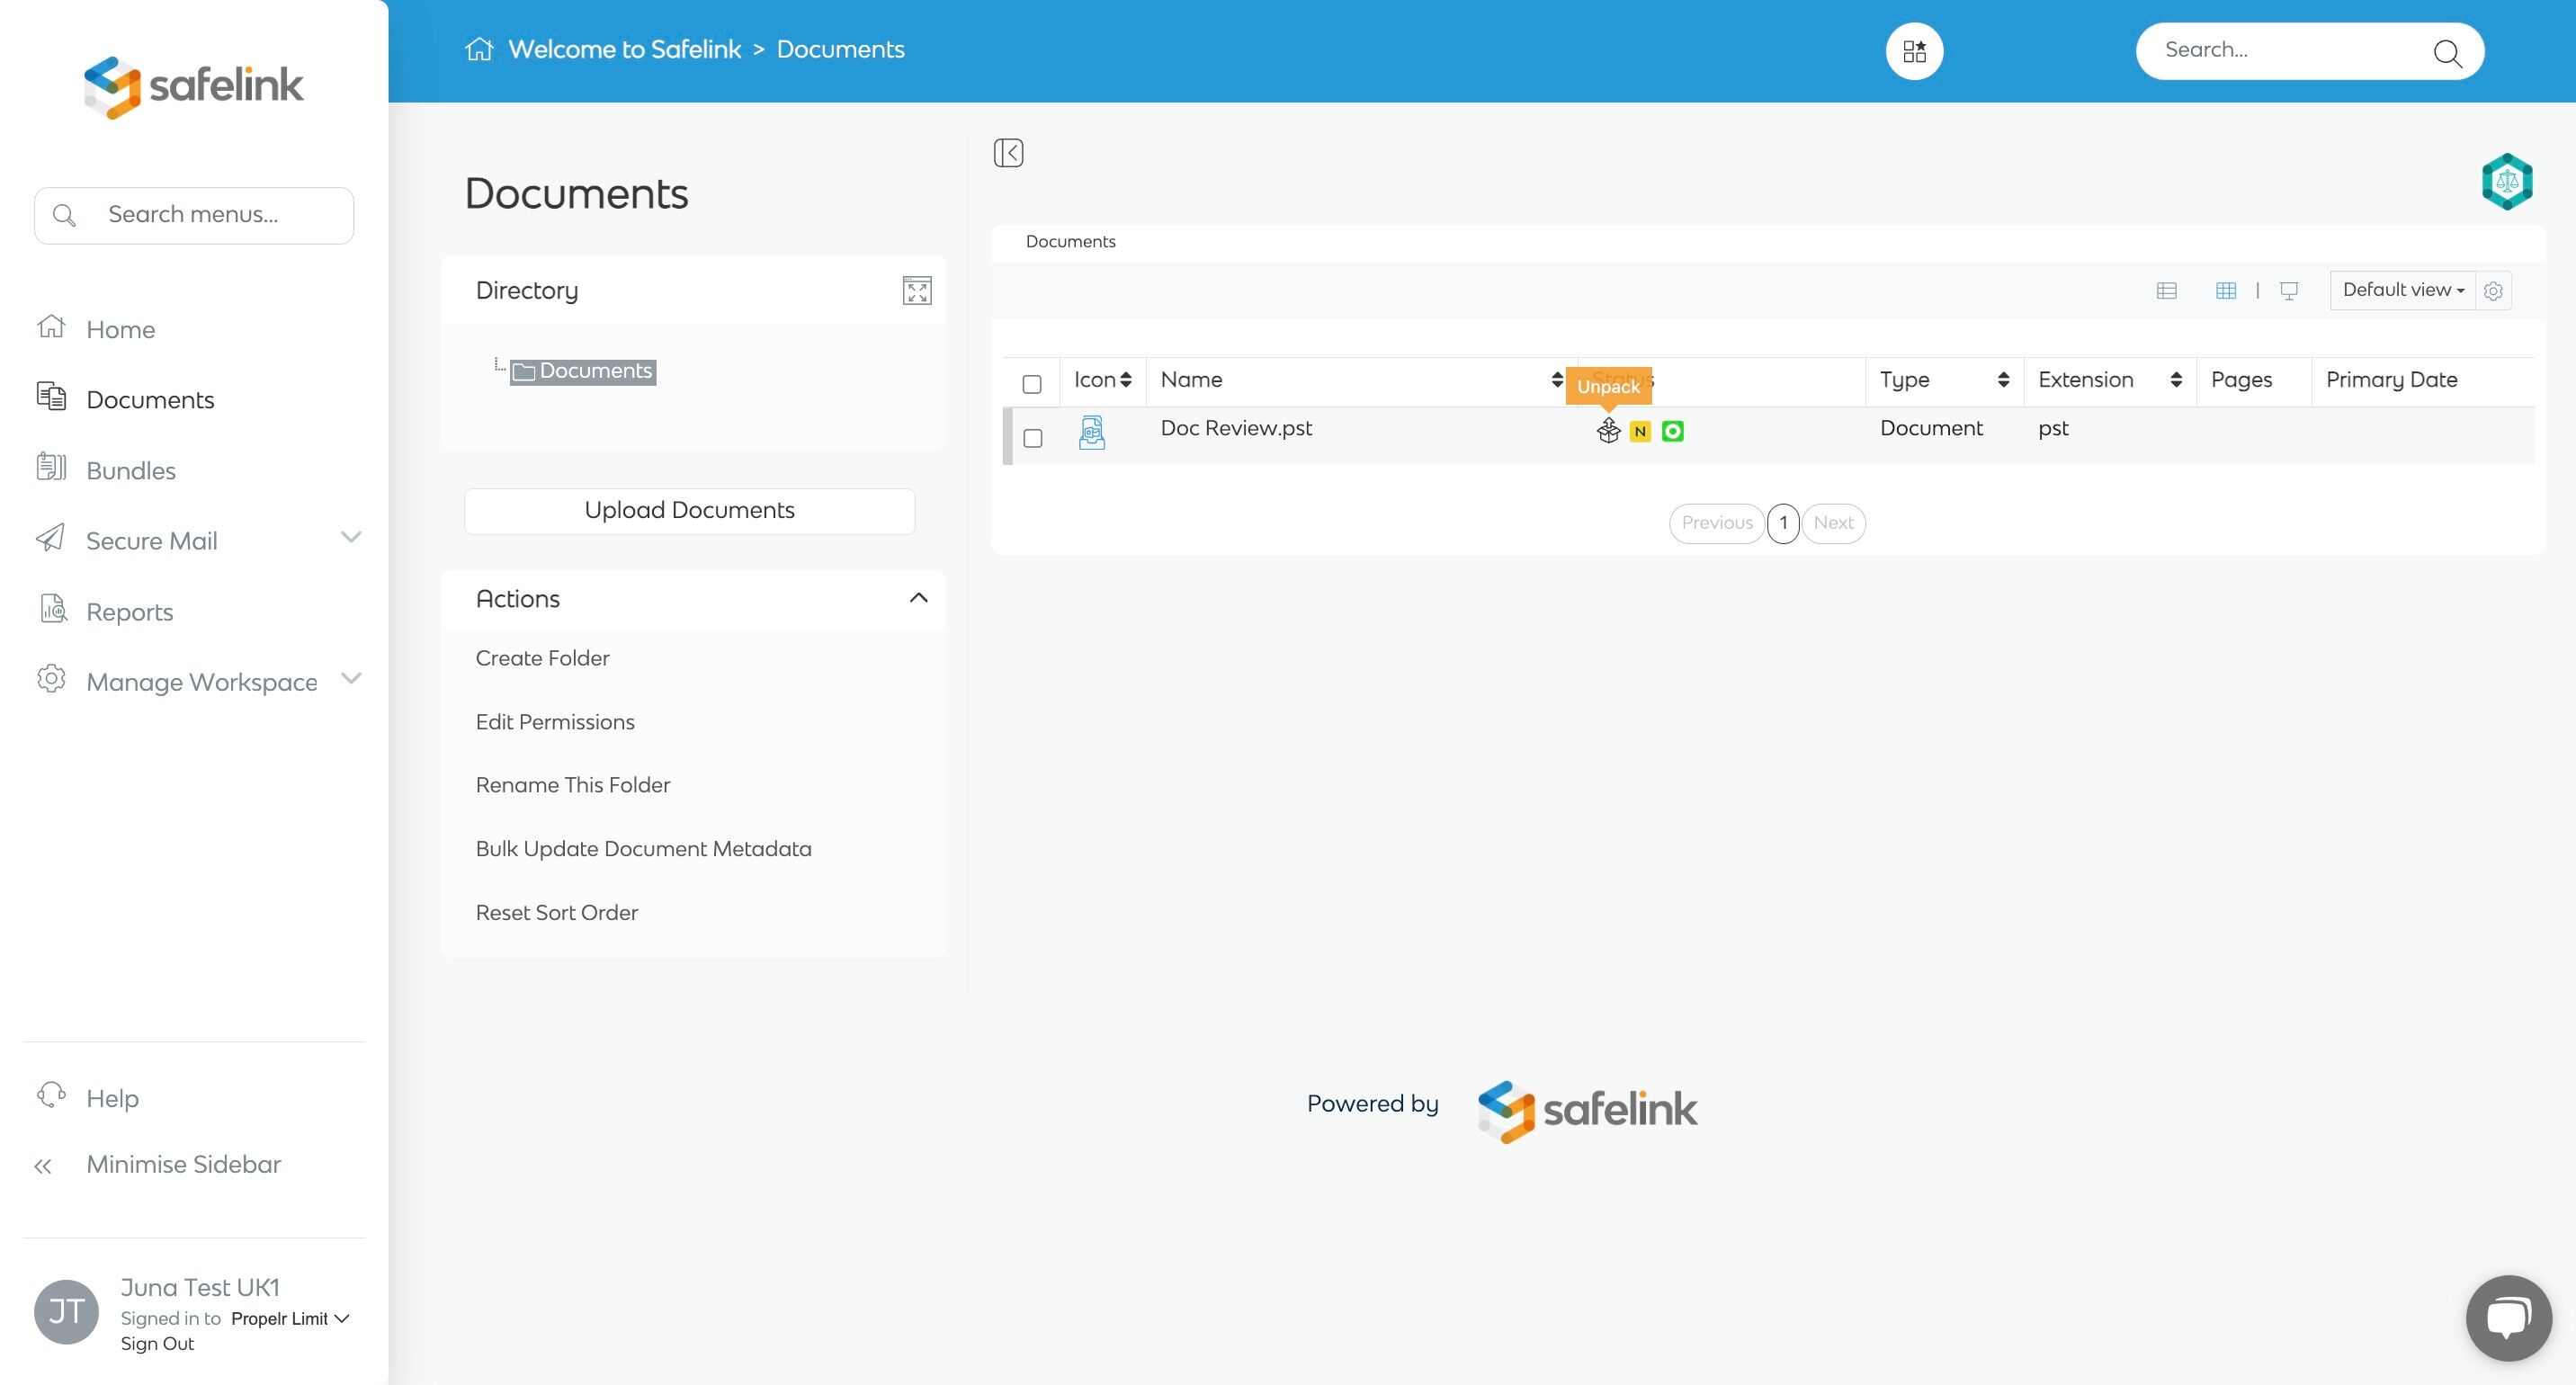Image resolution: width=2576 pixels, height=1385 pixels.
Task: Switch to list view layout icon
Action: point(2166,291)
